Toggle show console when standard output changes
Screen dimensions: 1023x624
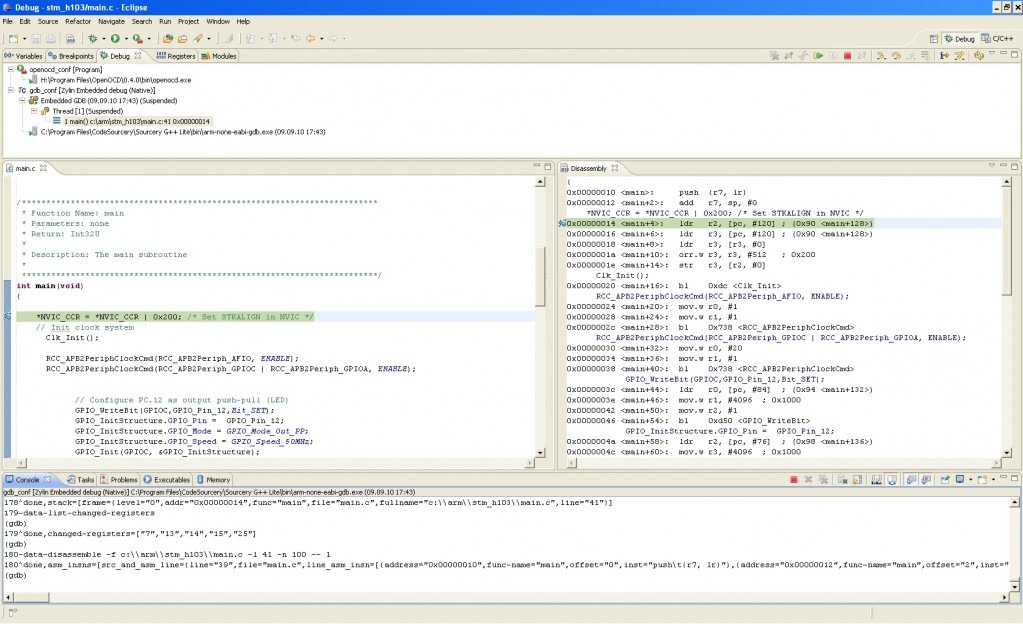tap(911, 480)
